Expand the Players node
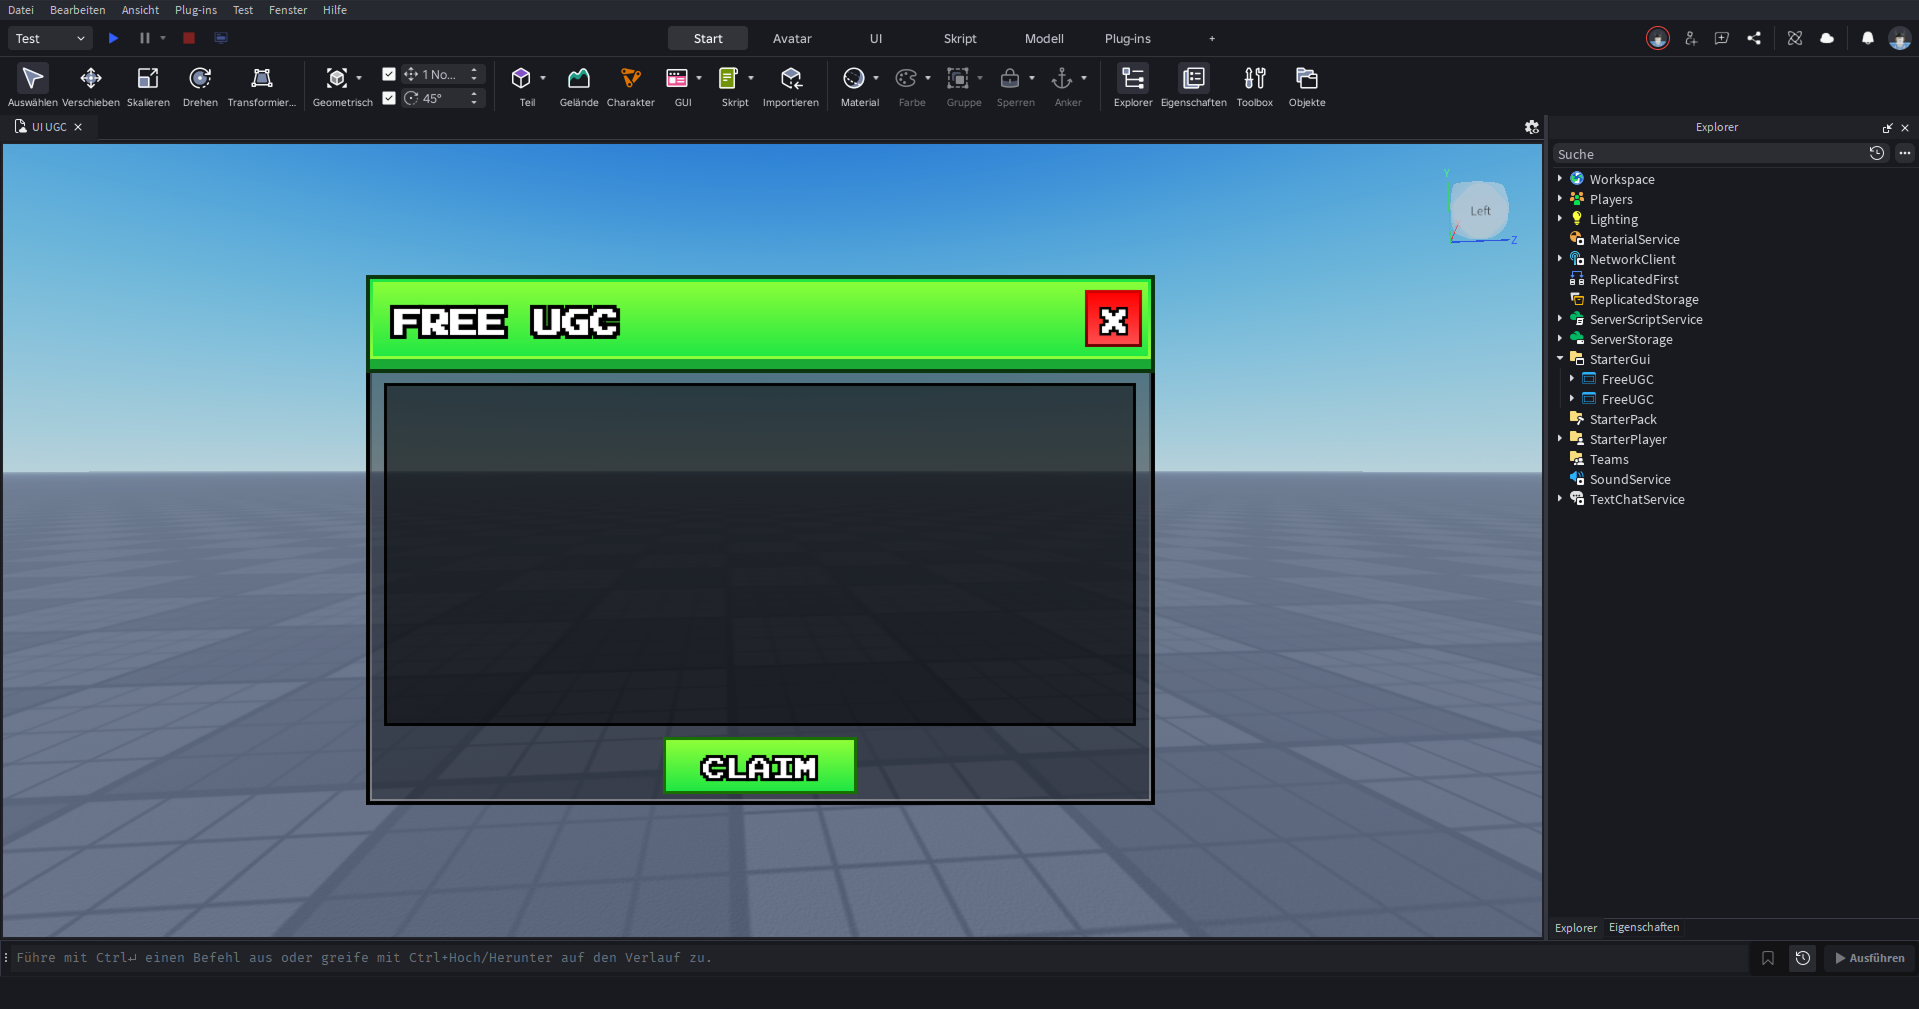Viewport: 1919px width, 1009px height. [x=1560, y=199]
